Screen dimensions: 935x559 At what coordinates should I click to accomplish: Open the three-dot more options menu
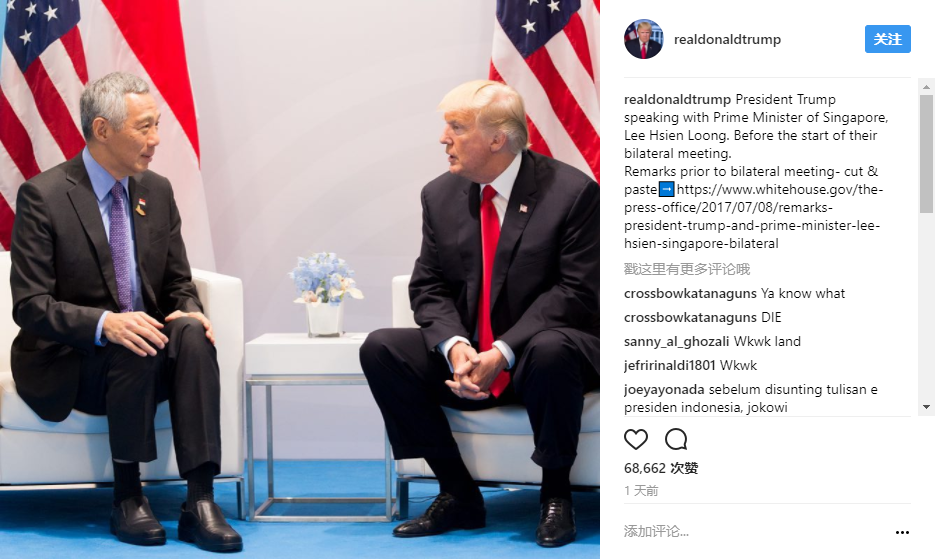[x=902, y=532]
